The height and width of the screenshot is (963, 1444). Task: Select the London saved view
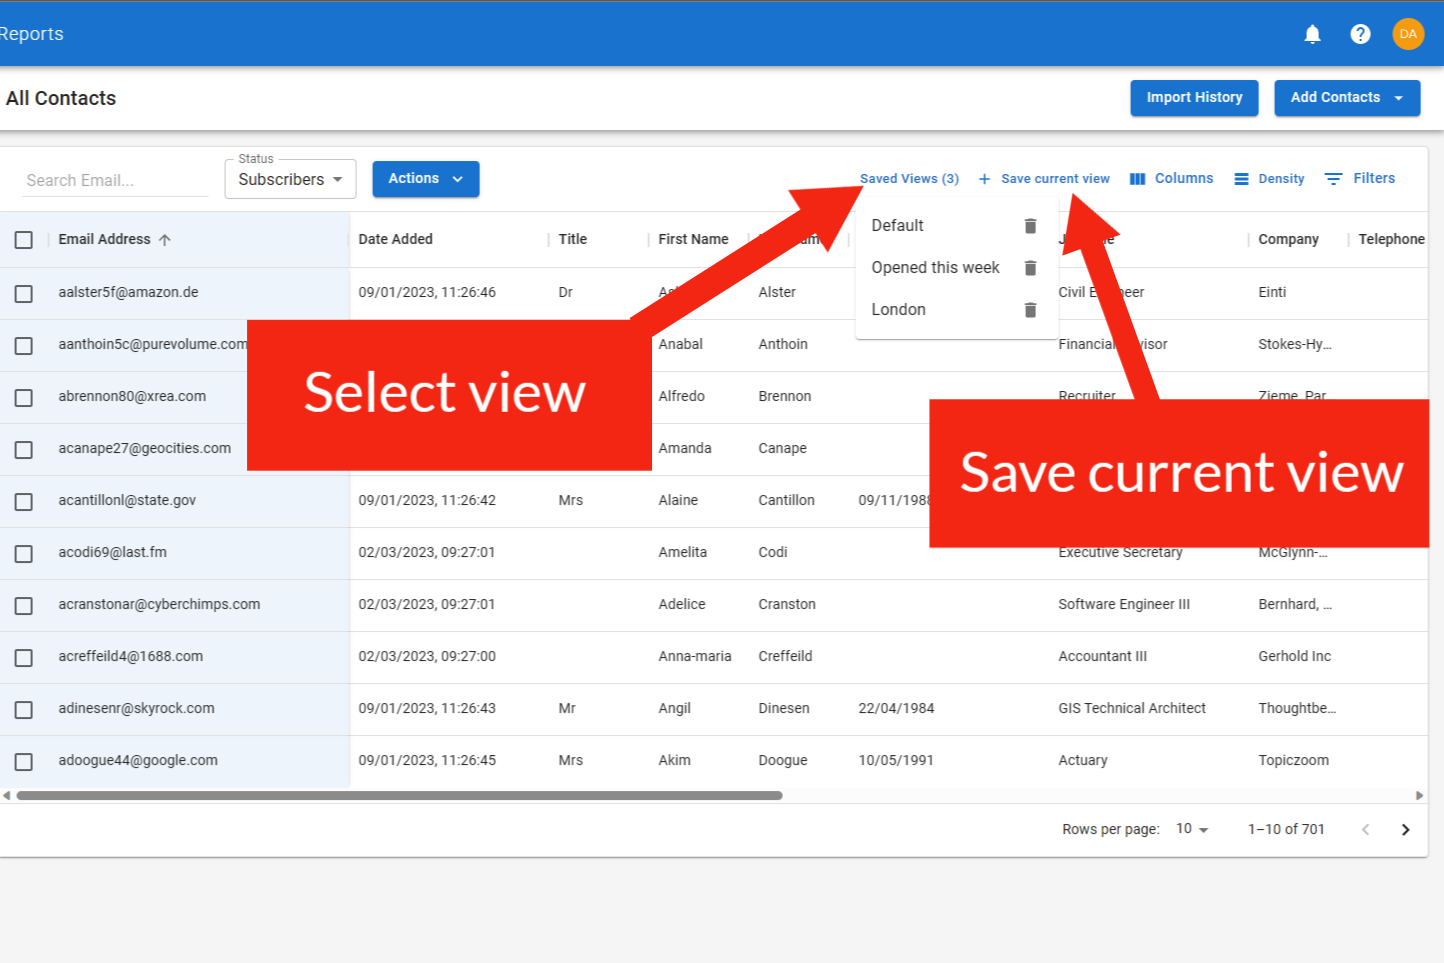pos(898,310)
